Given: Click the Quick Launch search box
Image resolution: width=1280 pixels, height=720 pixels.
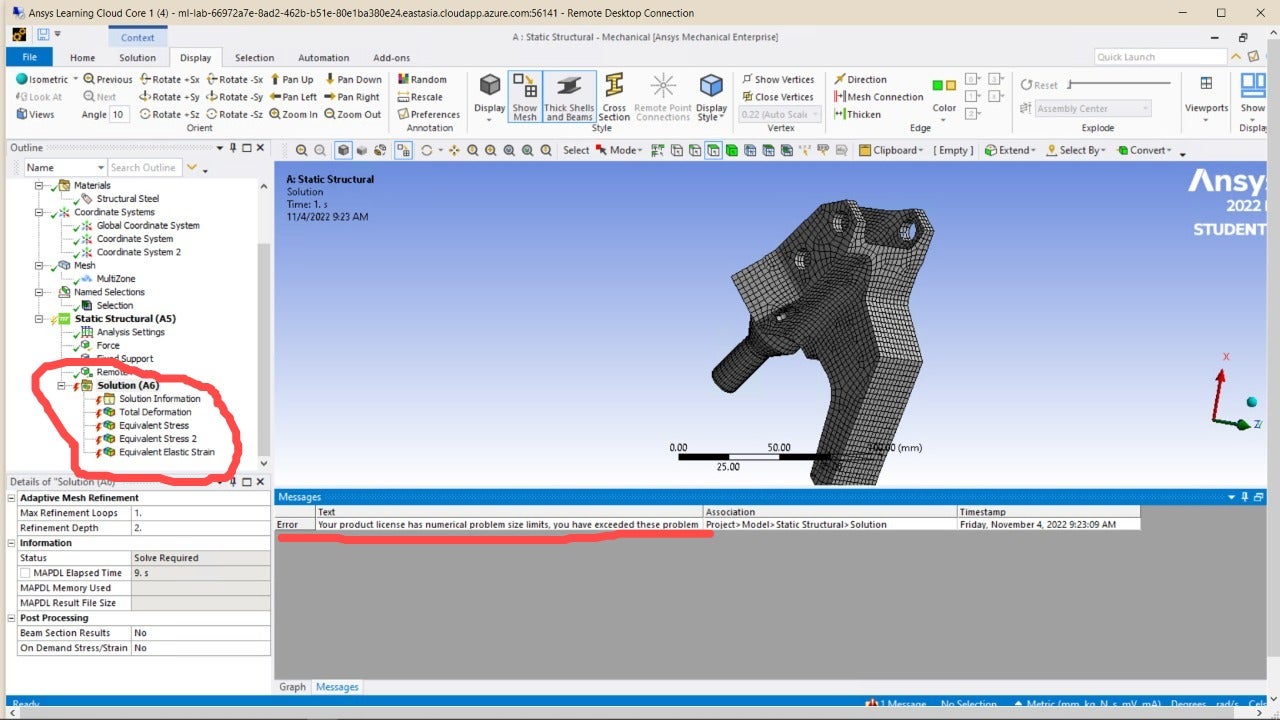Looking at the screenshot, I should point(1160,57).
